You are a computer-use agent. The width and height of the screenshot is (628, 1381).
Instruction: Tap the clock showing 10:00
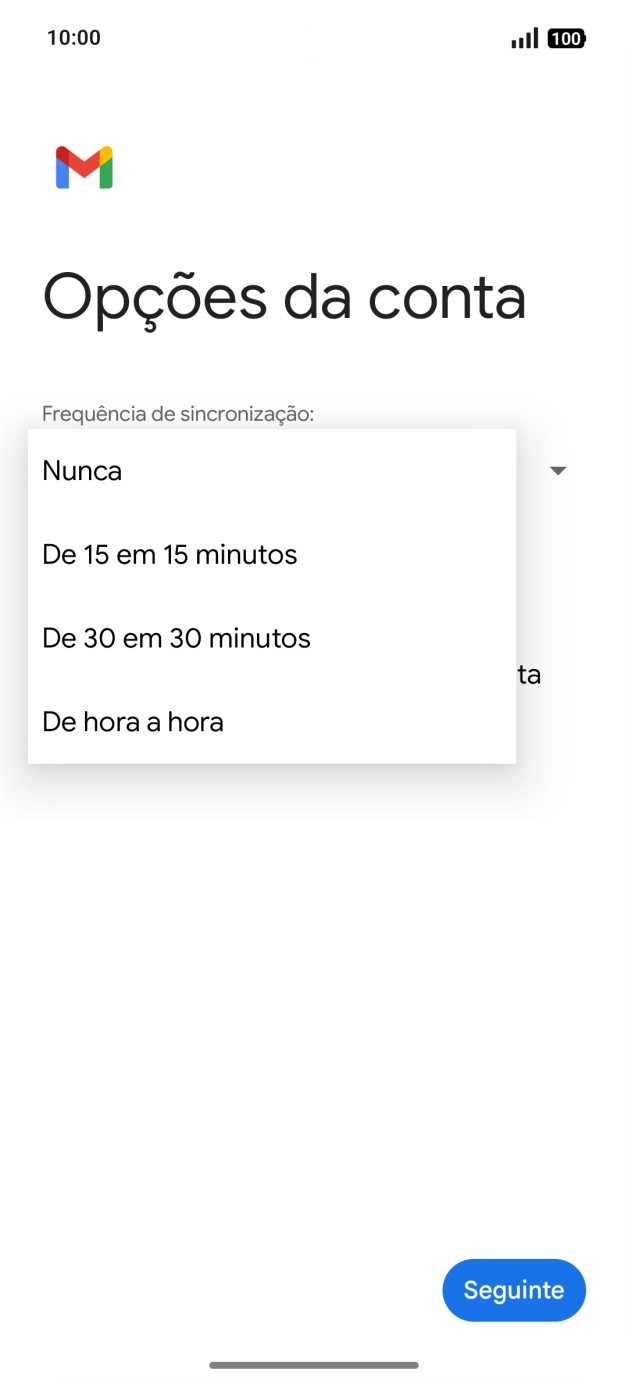coord(67,37)
